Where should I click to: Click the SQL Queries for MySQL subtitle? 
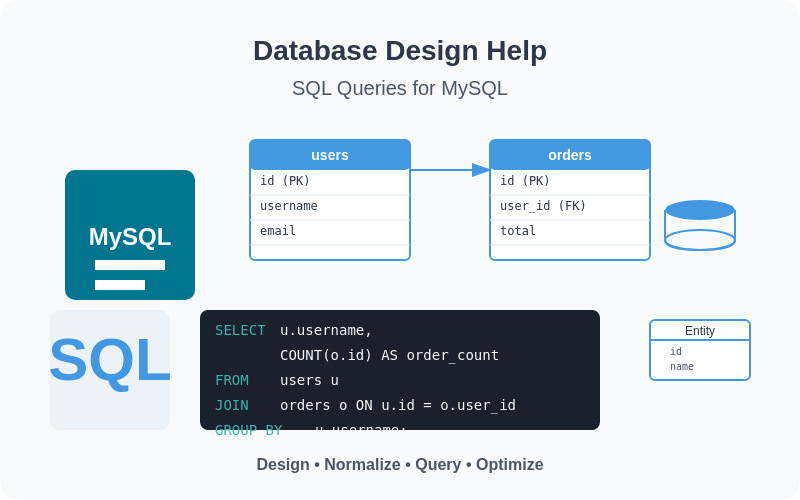pos(400,88)
